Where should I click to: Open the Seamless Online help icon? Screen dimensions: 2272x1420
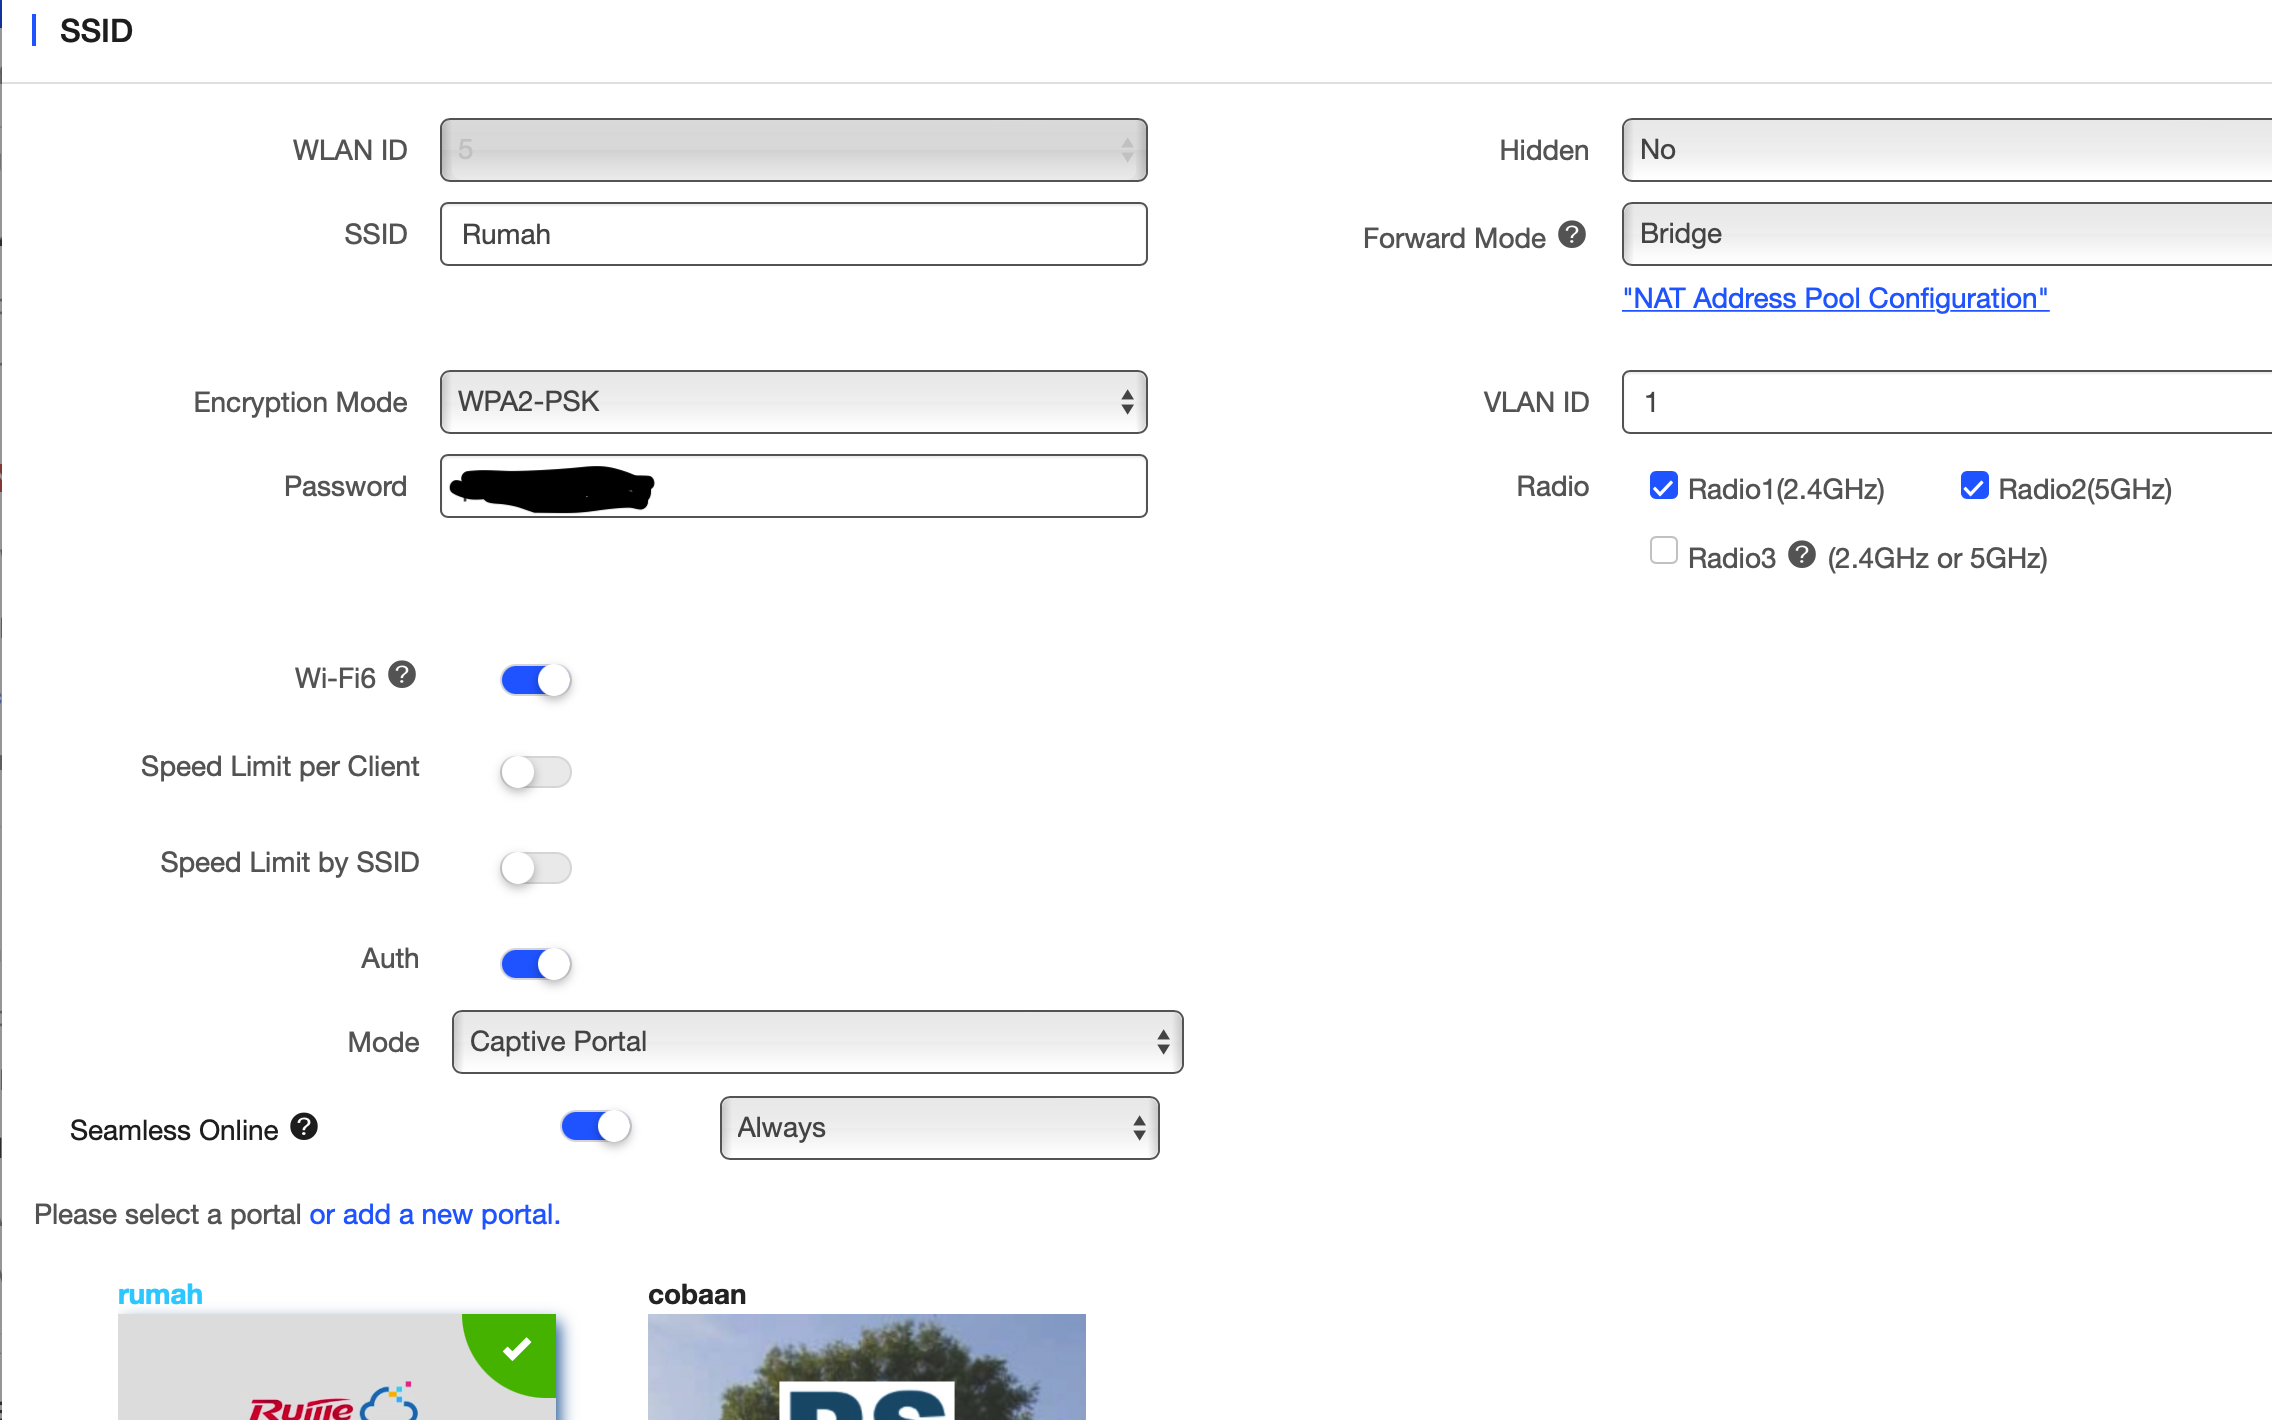304,1127
